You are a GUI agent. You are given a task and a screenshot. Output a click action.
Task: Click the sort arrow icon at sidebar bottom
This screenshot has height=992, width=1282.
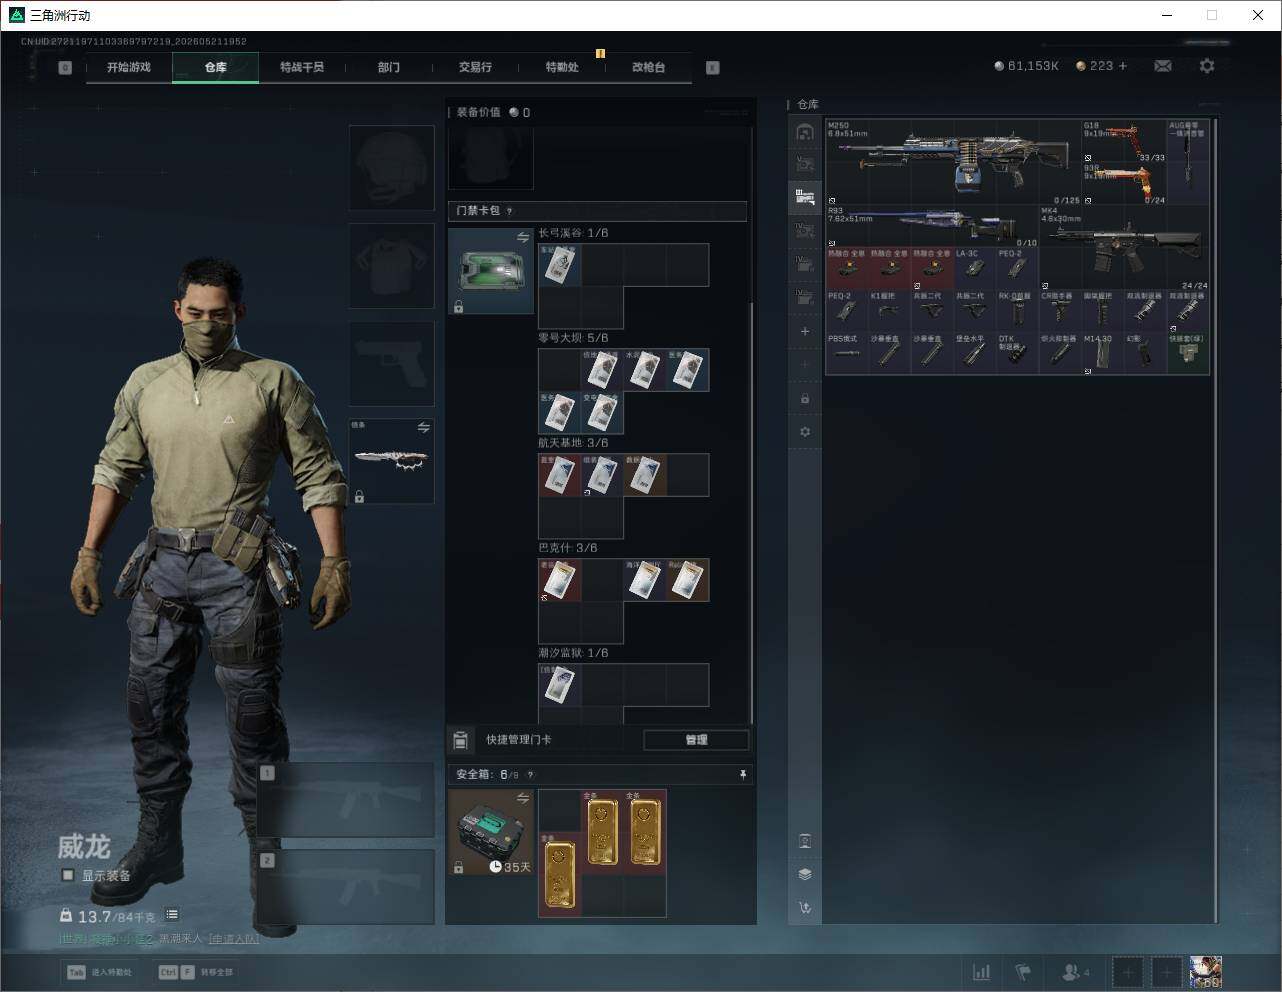(x=805, y=908)
